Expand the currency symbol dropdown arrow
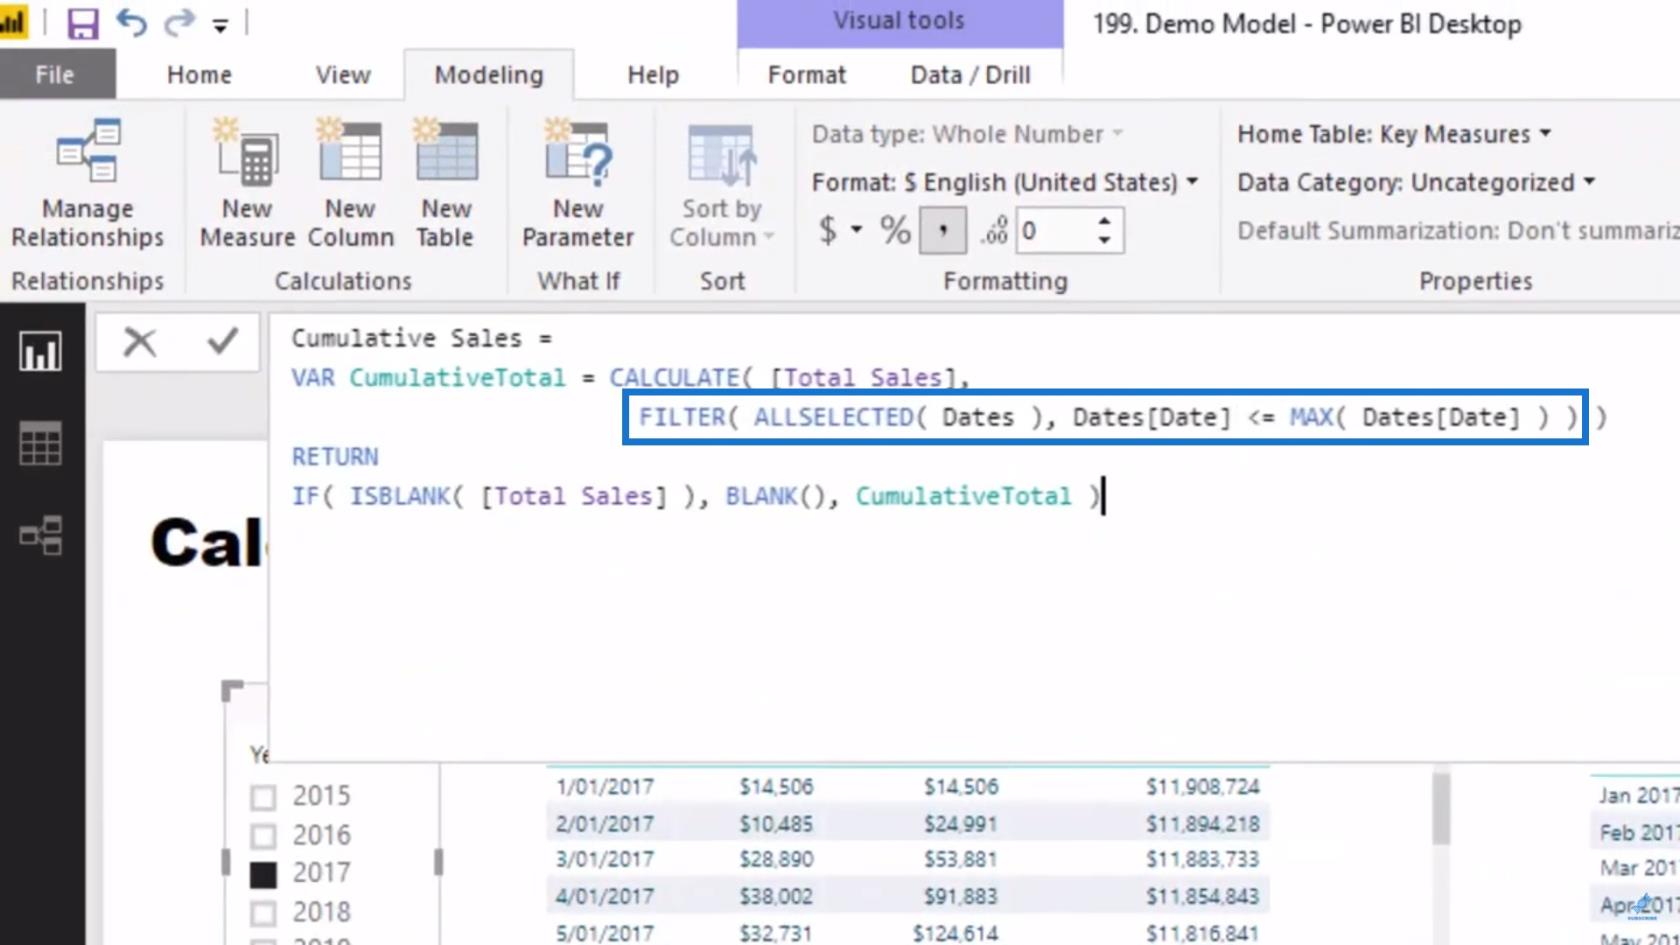Screen dimensions: 1680x945 [856, 231]
